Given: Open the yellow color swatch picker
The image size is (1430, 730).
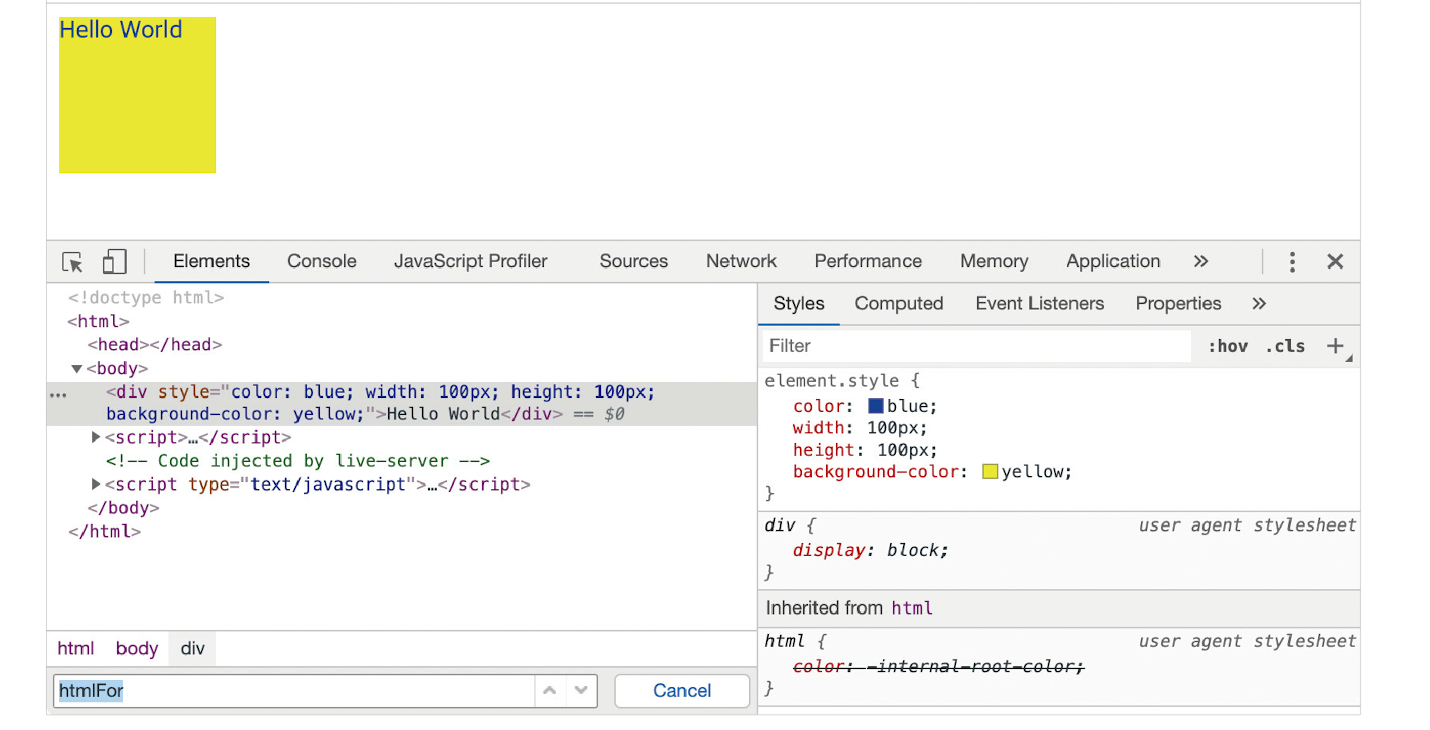Looking at the screenshot, I should (x=990, y=472).
